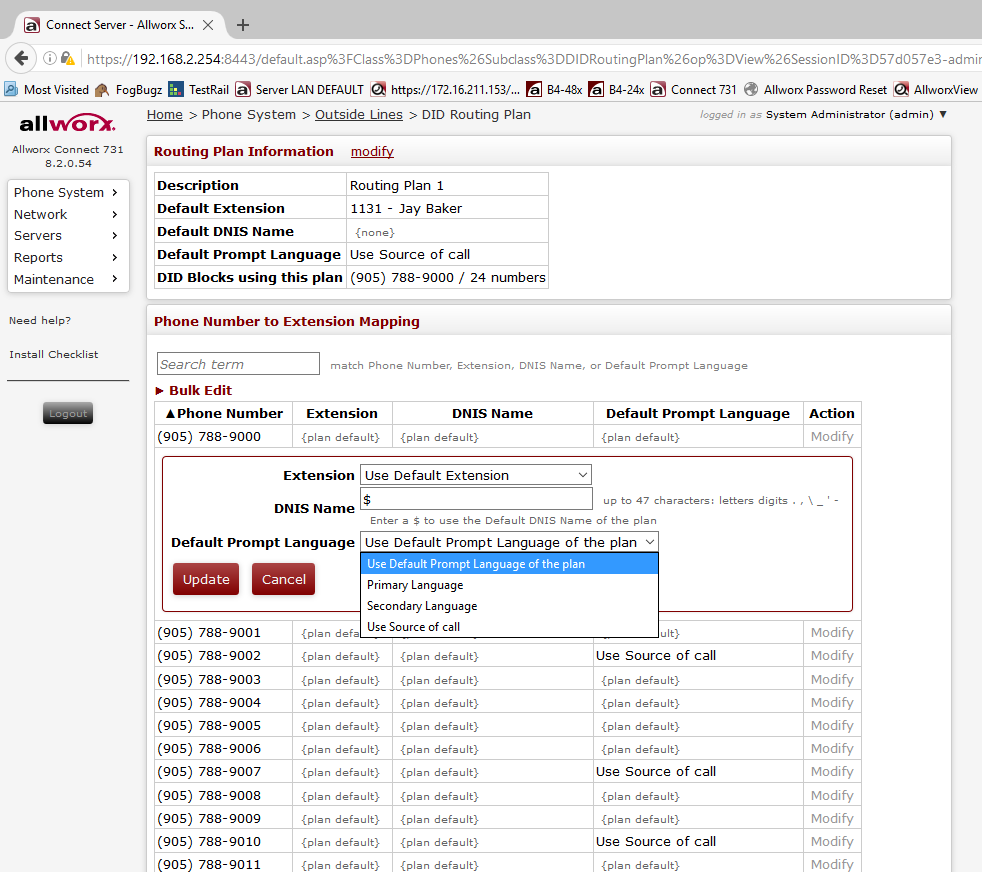Screen dimensions: 982x872
Task: Close the Connect Server tab
Action: pos(208,25)
